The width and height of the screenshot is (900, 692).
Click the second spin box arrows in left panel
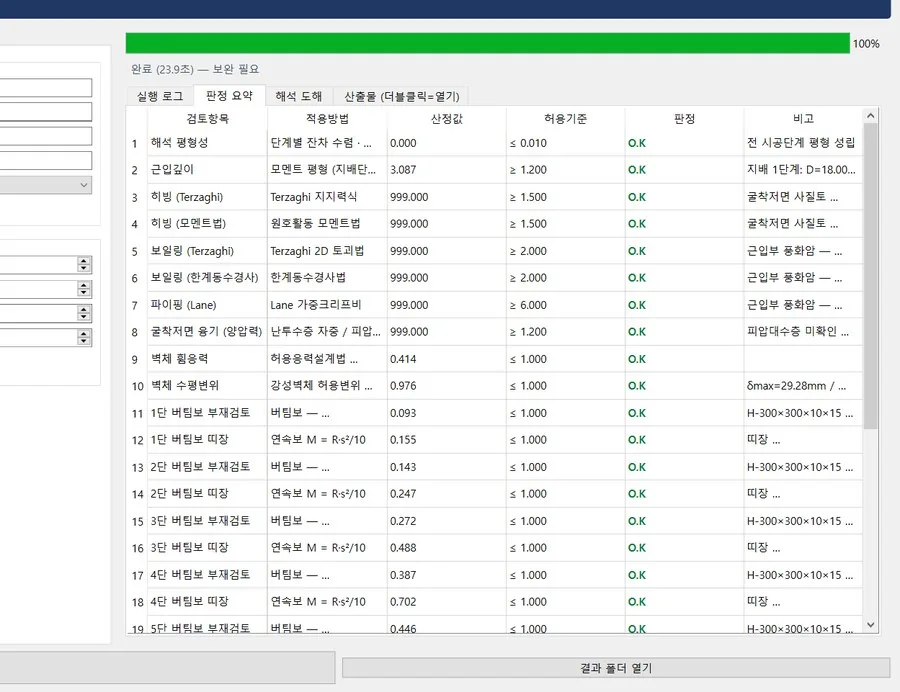pos(84,289)
